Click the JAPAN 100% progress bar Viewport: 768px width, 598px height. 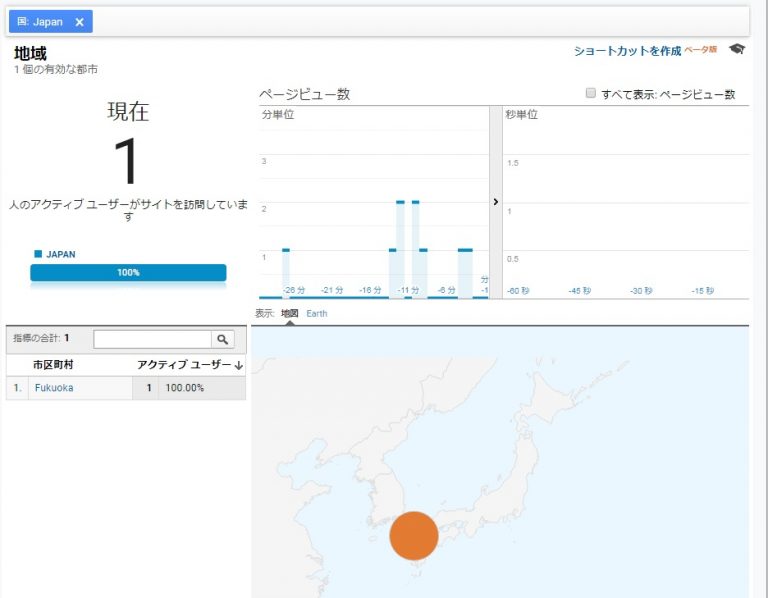pyautogui.click(x=128, y=272)
